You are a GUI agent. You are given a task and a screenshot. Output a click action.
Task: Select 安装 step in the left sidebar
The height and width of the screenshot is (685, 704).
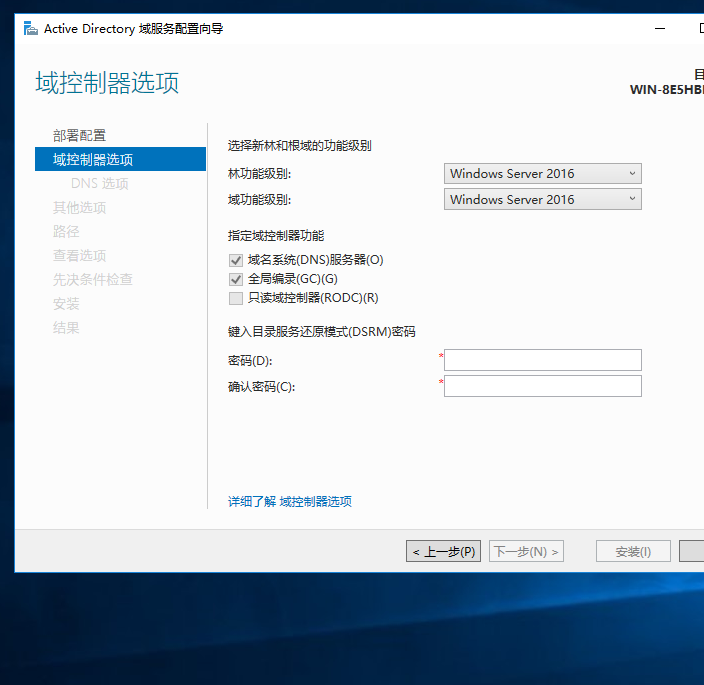[66, 304]
